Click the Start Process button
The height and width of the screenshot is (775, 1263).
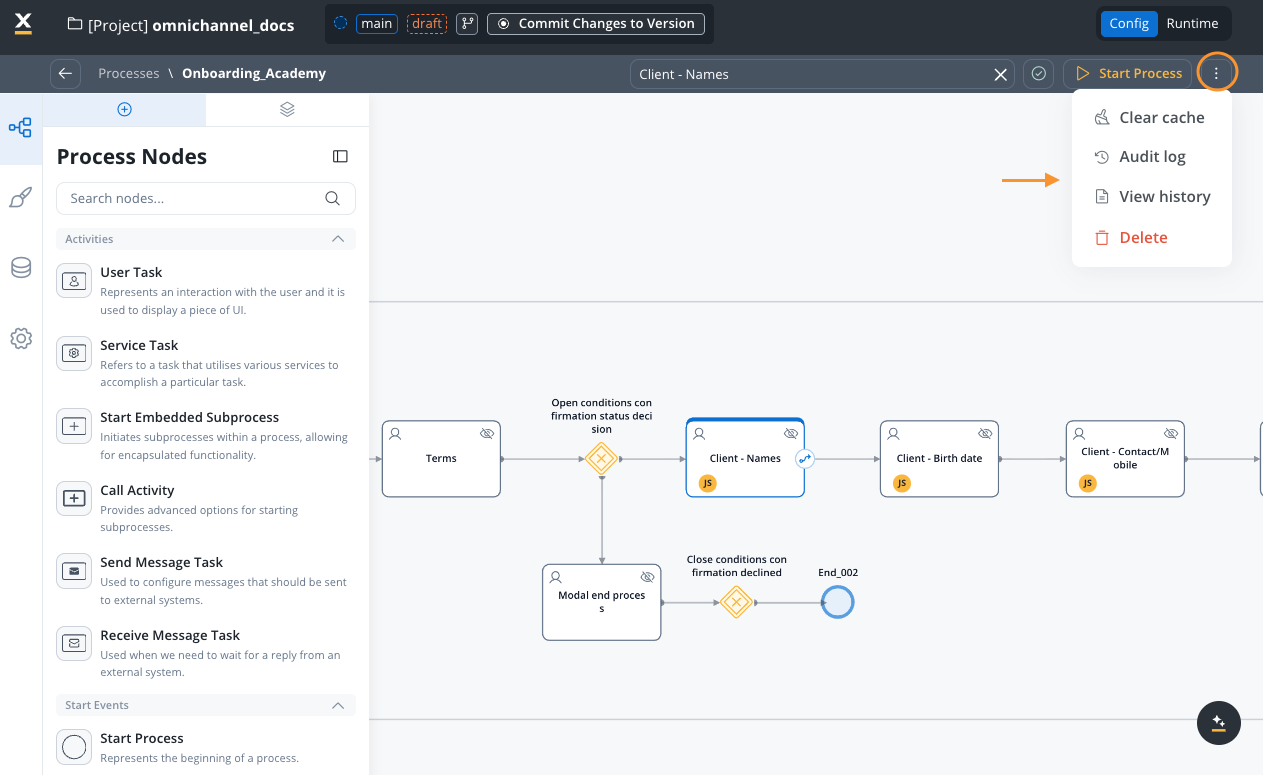coord(1127,74)
